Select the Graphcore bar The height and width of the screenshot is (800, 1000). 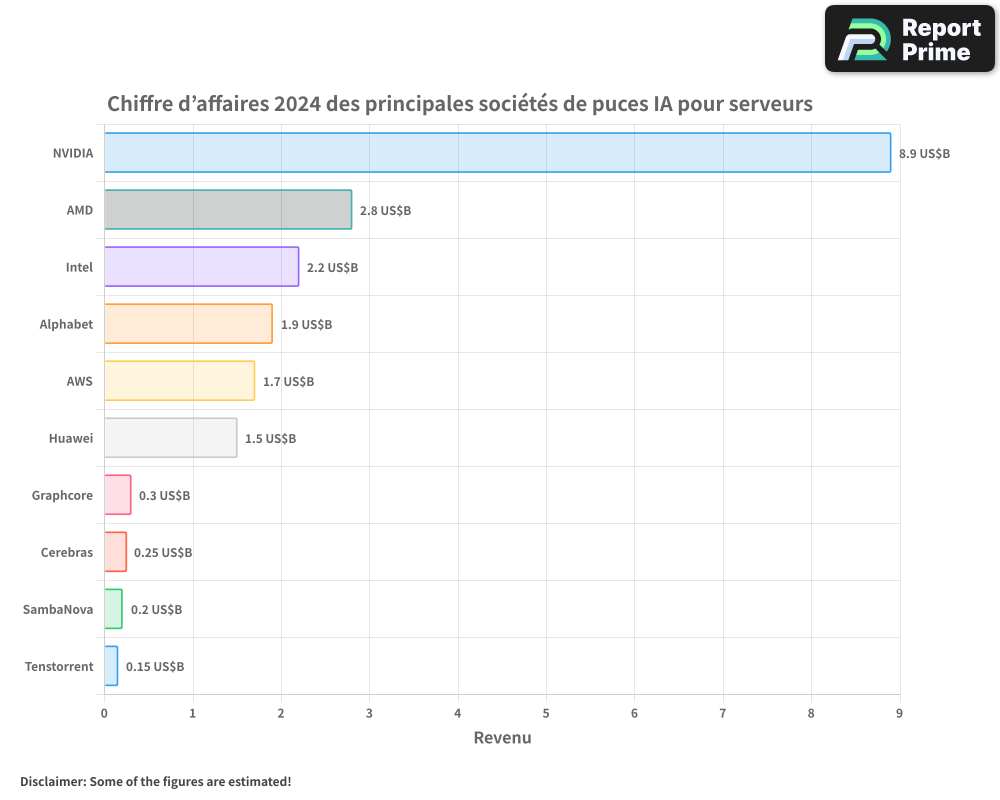[x=116, y=495]
